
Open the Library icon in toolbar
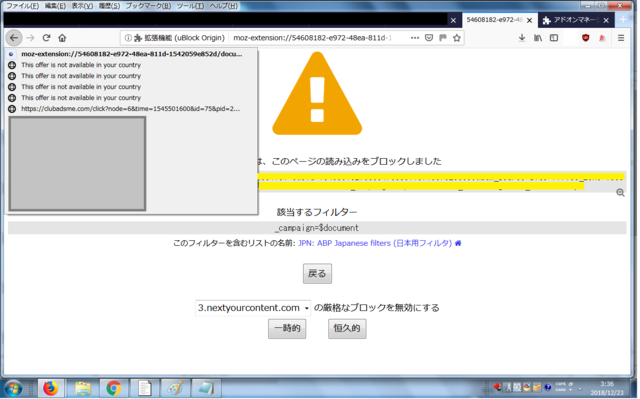pyautogui.click(x=538, y=38)
